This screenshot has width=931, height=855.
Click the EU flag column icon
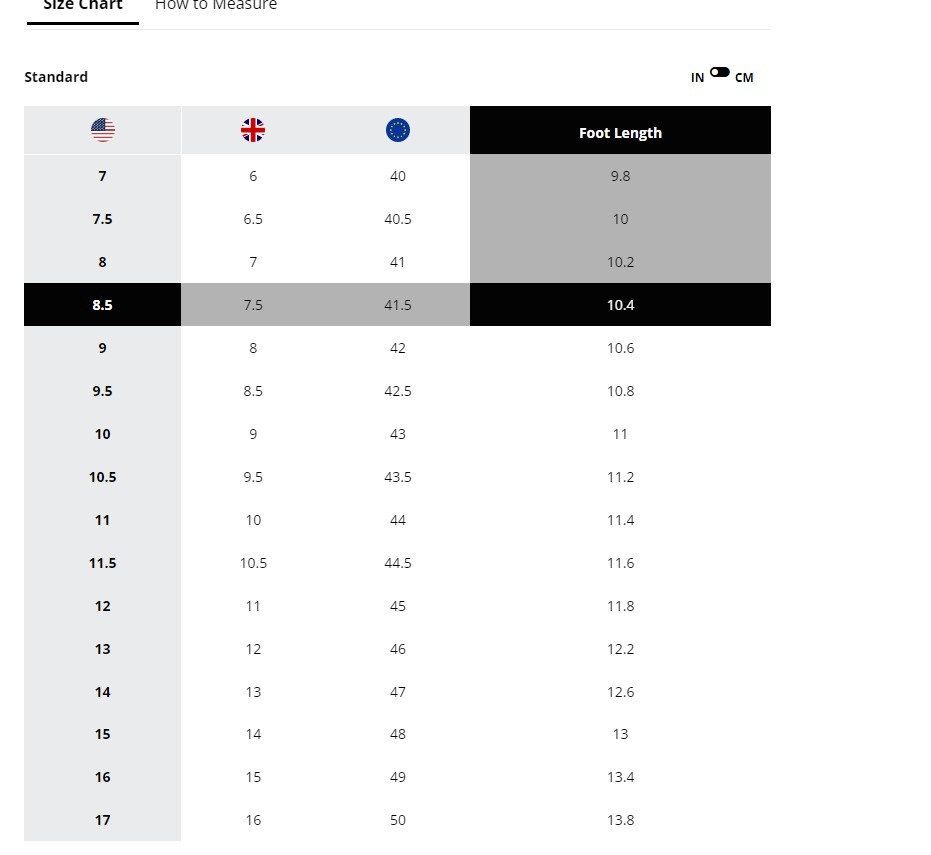(x=398, y=130)
